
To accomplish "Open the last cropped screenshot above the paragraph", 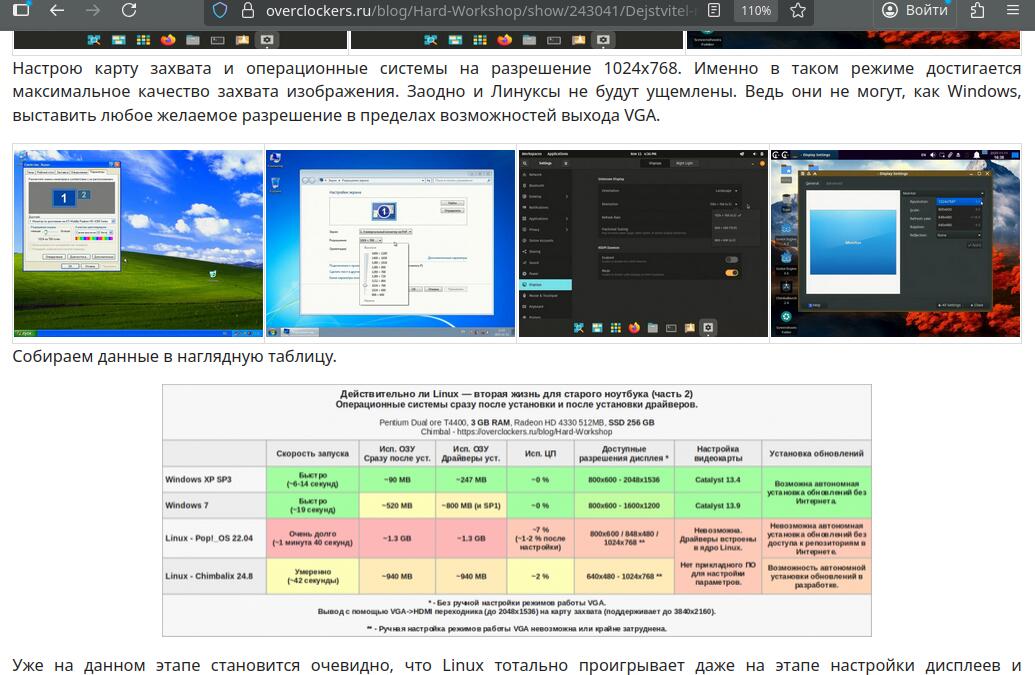I will tap(855, 40).
